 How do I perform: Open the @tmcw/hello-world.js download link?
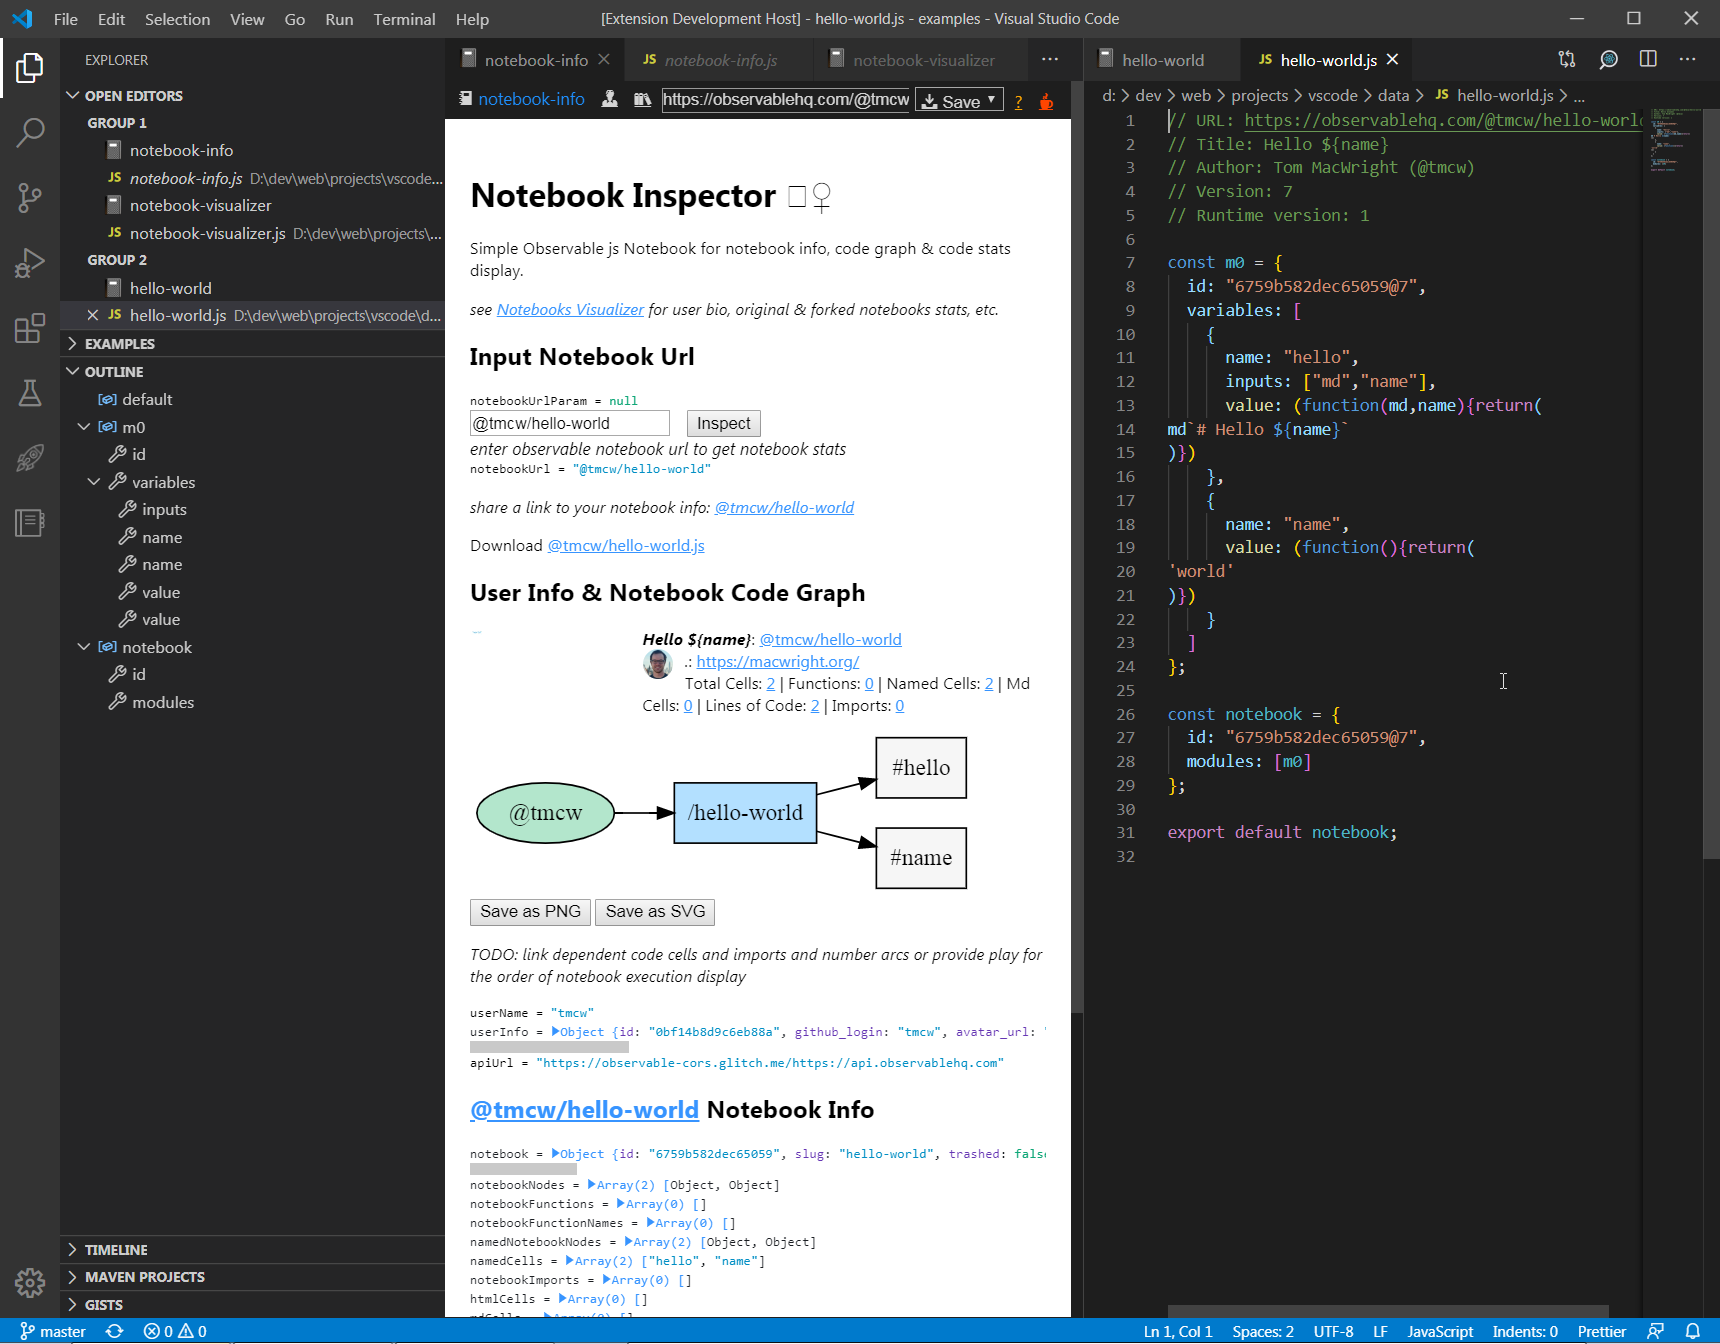click(x=626, y=546)
